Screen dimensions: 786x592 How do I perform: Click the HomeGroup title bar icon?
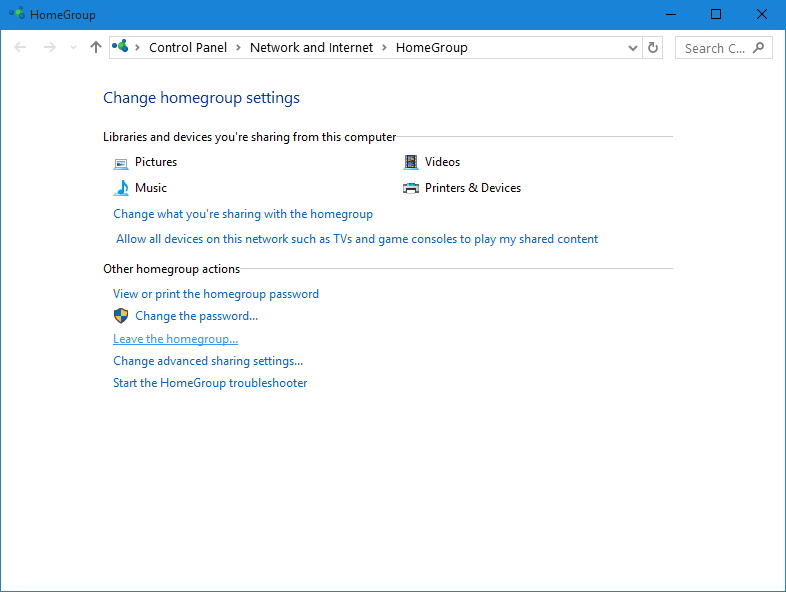(17, 14)
